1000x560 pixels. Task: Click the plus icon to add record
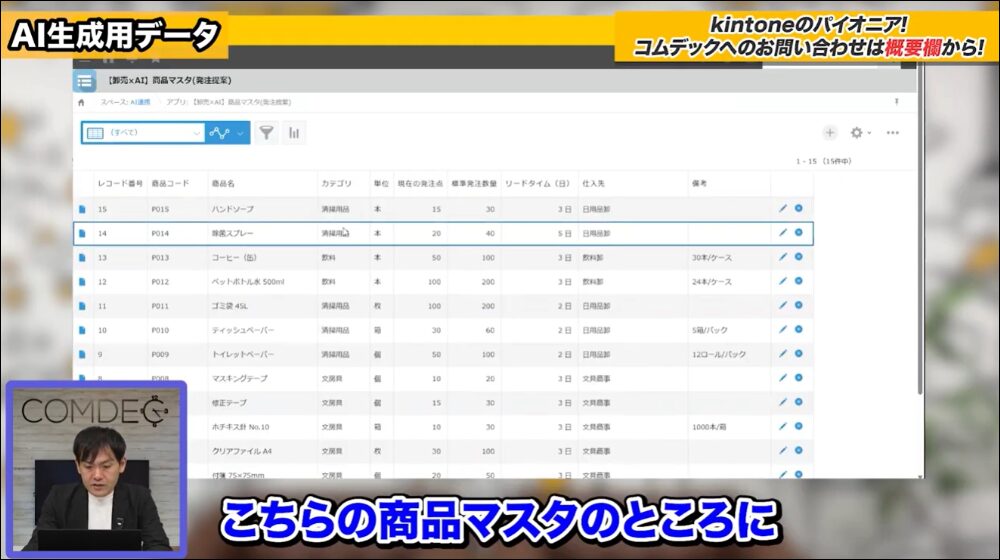(x=829, y=132)
